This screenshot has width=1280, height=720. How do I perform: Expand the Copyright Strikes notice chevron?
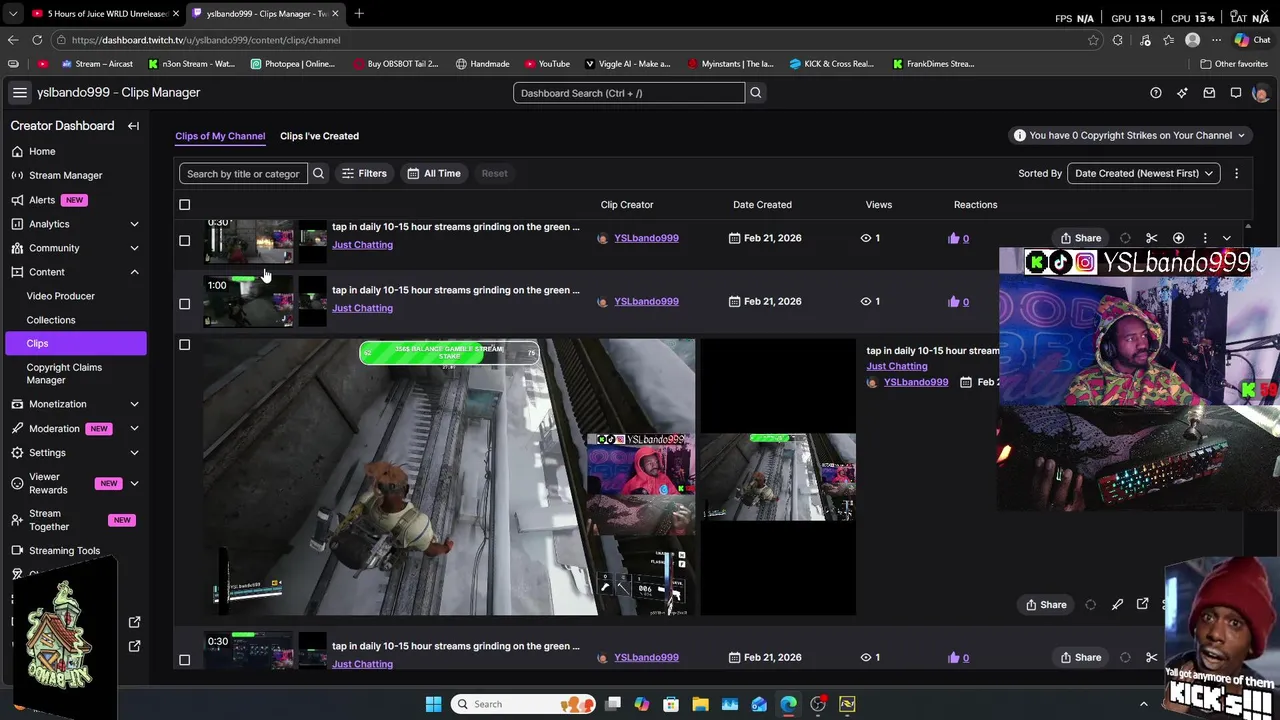click(x=1241, y=136)
